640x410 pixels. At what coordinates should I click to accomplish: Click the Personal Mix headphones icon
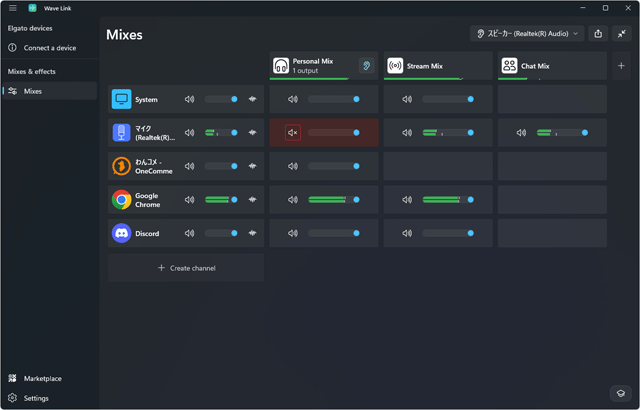pos(281,66)
